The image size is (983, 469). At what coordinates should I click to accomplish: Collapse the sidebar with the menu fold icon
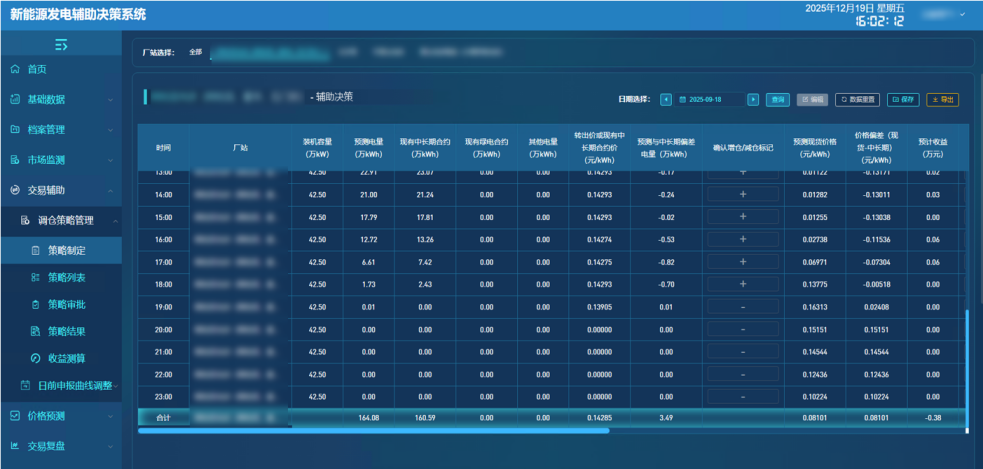tap(61, 44)
